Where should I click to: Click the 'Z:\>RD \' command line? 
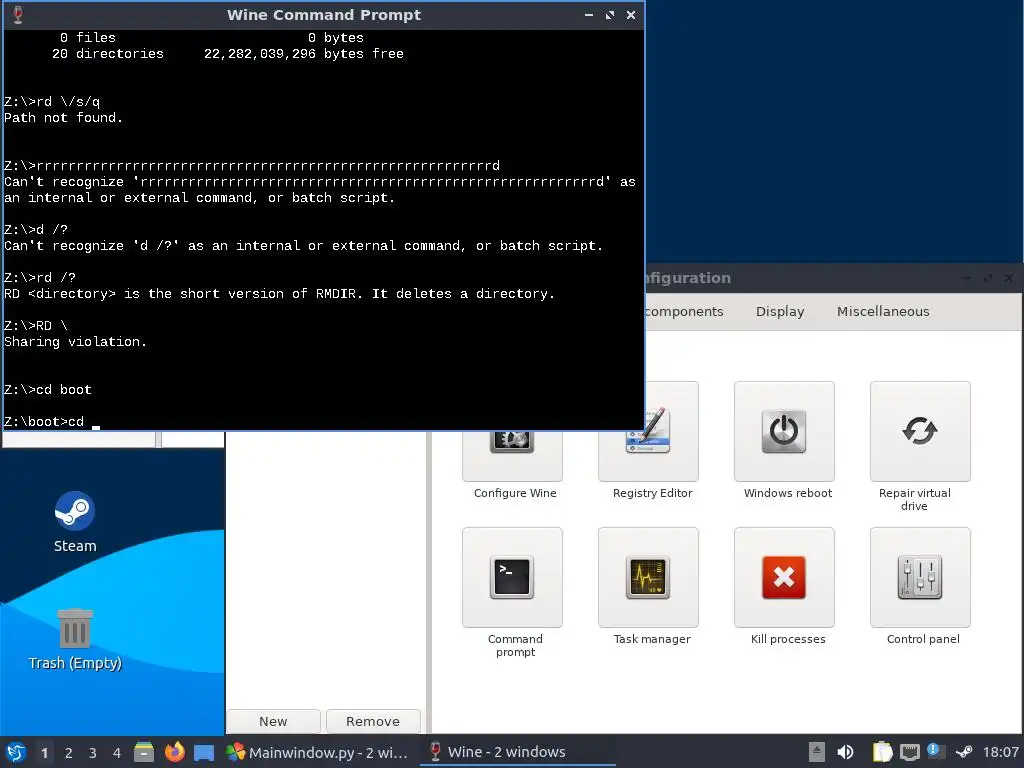coord(36,325)
